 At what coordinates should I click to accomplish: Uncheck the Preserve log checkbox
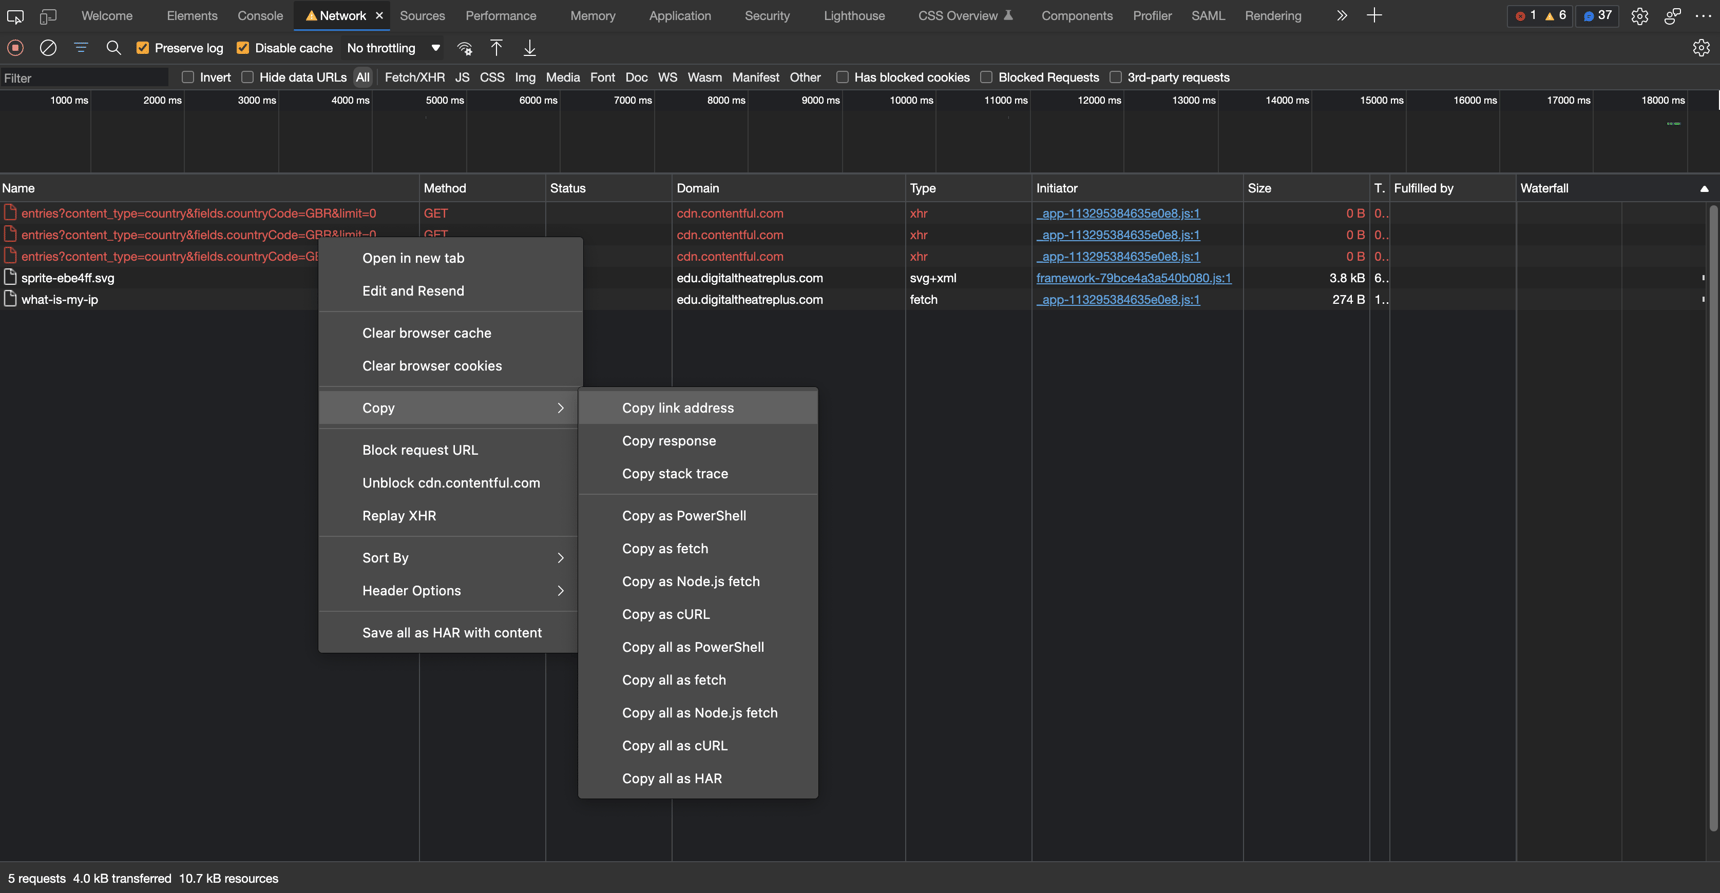coord(143,48)
